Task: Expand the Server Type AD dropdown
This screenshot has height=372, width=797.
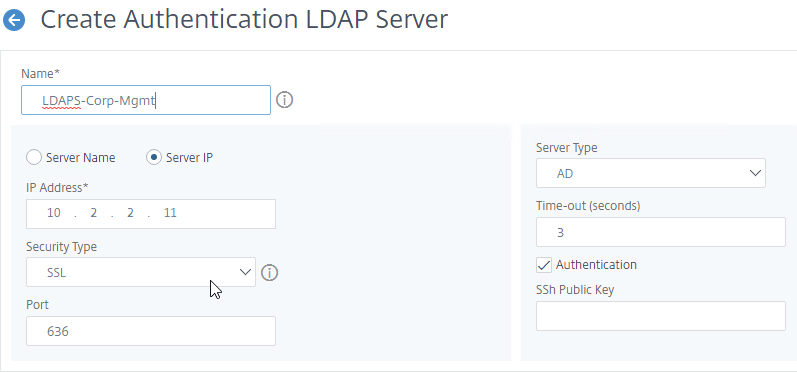Action: [651, 173]
